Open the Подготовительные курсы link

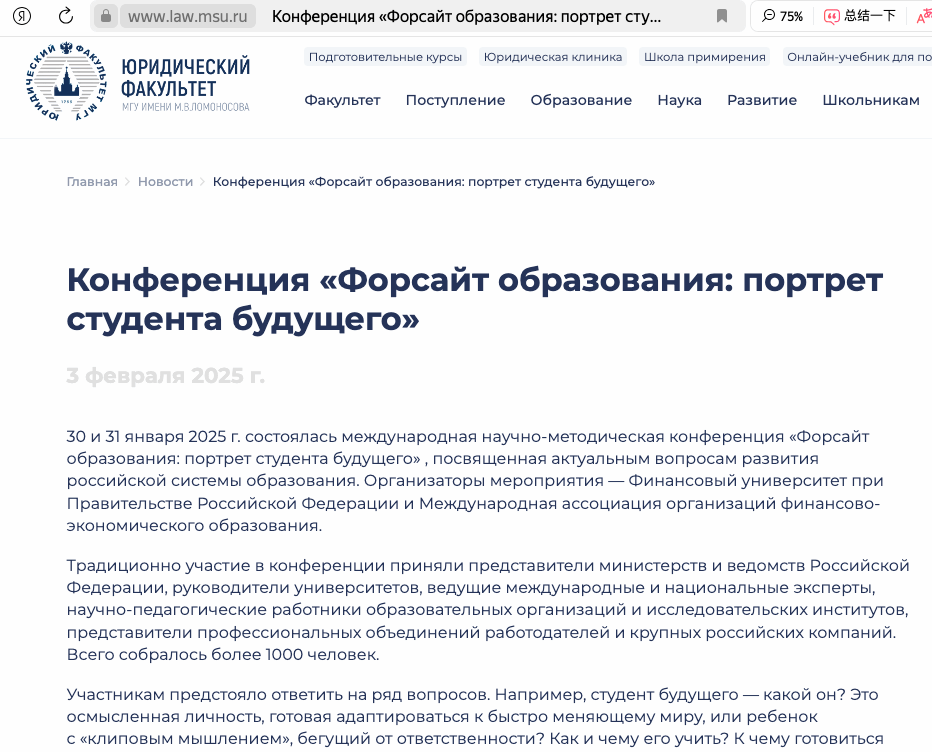point(385,57)
